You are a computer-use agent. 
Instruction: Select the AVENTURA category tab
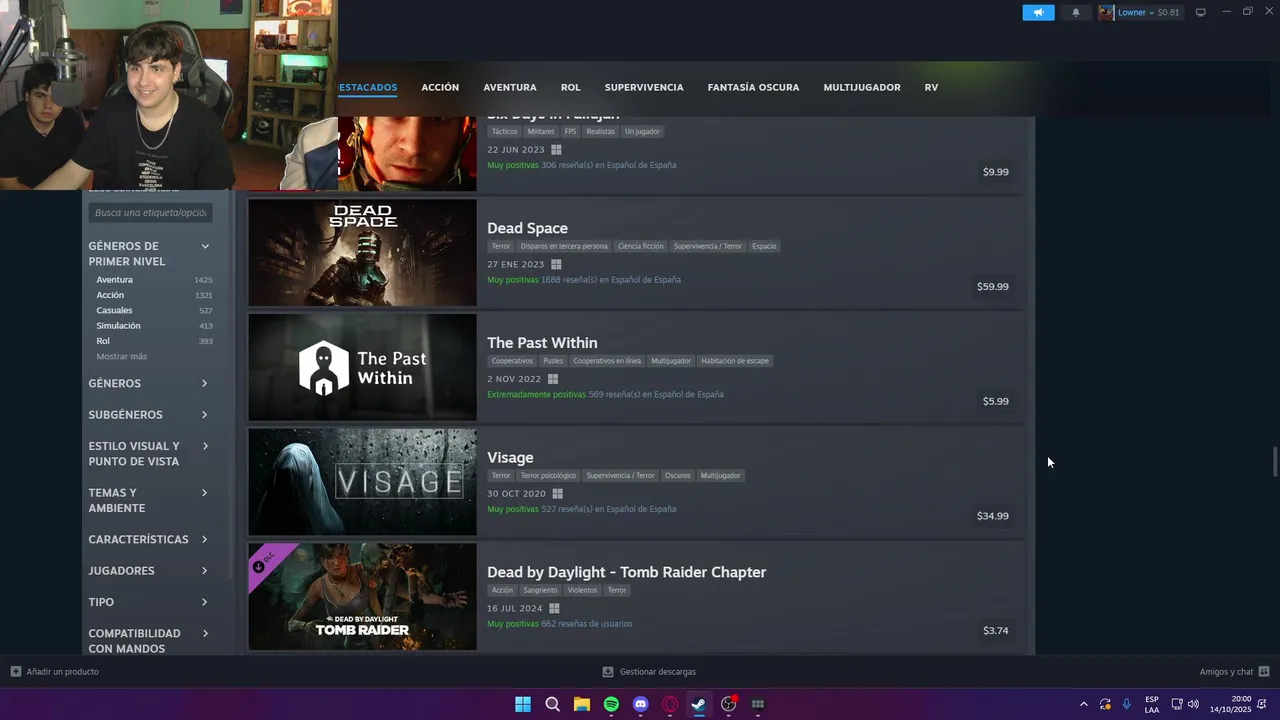510,87
